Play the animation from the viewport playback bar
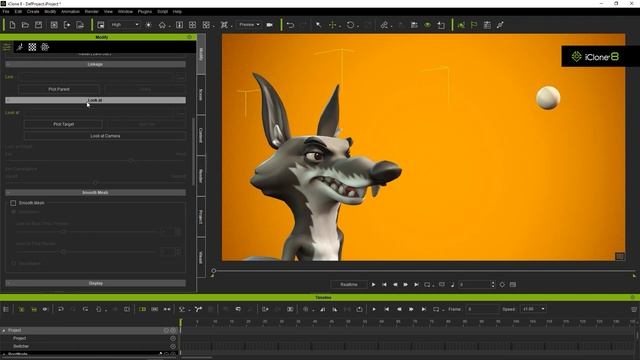 pos(373,284)
